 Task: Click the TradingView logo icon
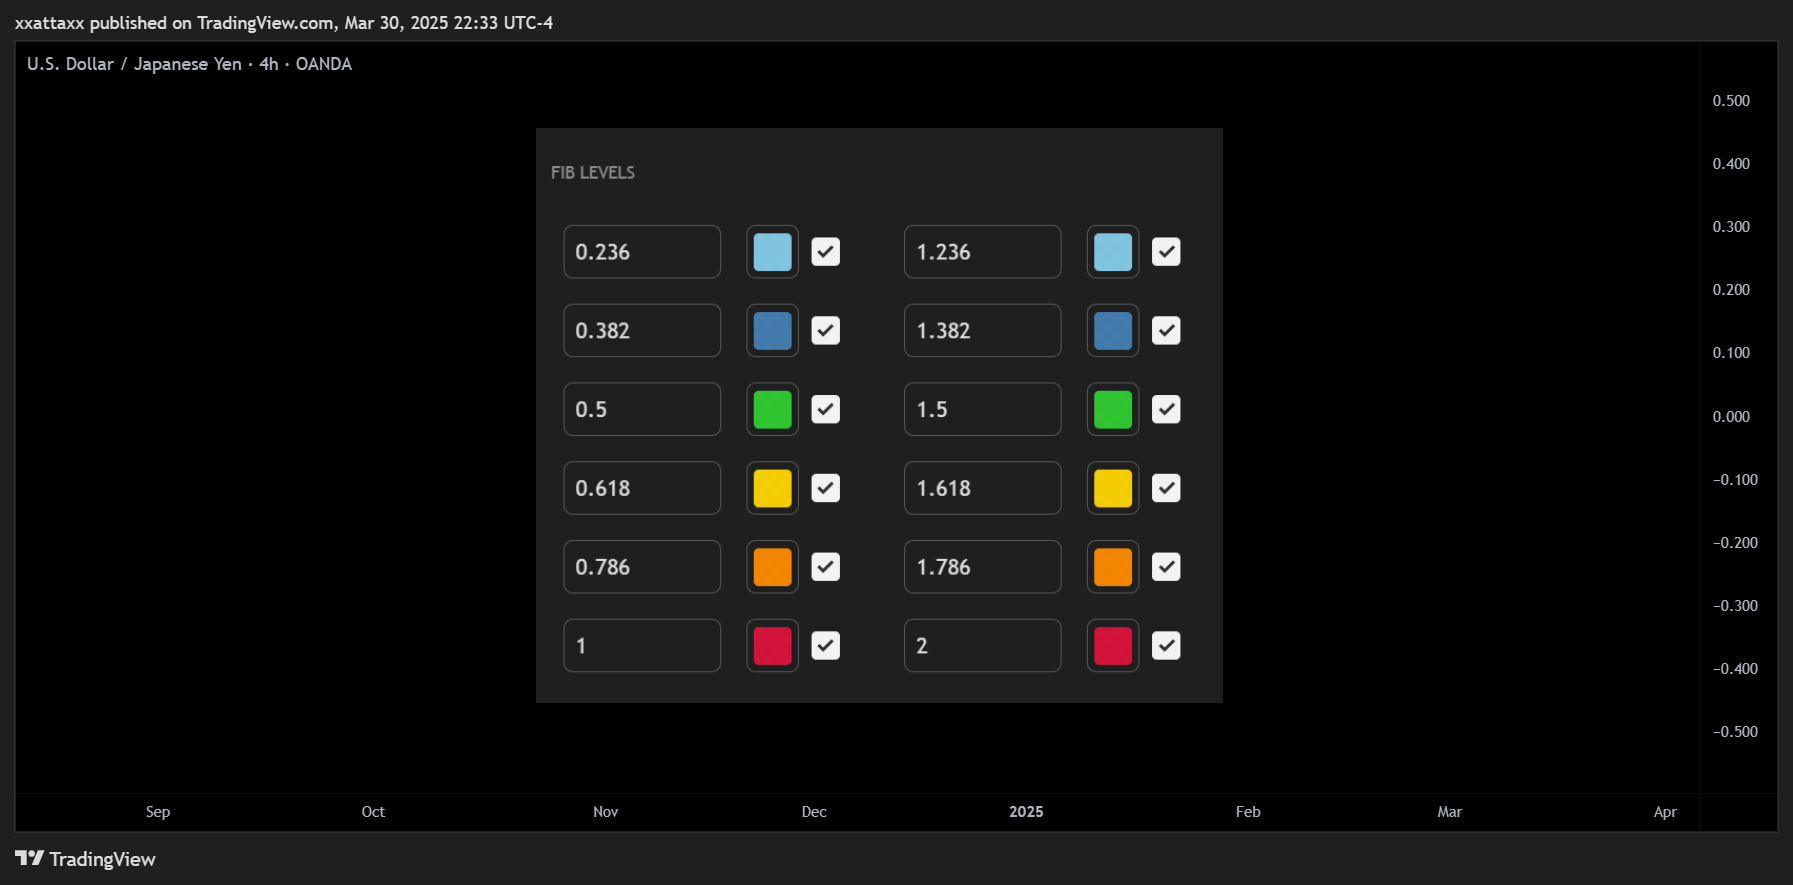pyautogui.click(x=30, y=858)
